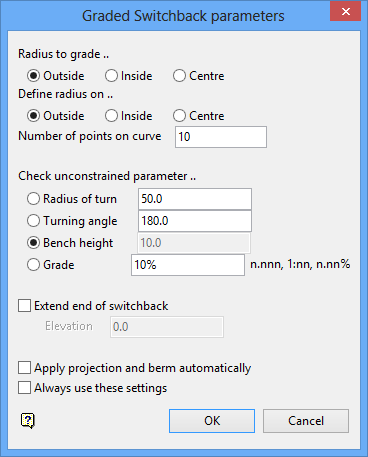Click the Turning angle 180.0 field
The width and height of the screenshot is (368, 457).
(195, 221)
